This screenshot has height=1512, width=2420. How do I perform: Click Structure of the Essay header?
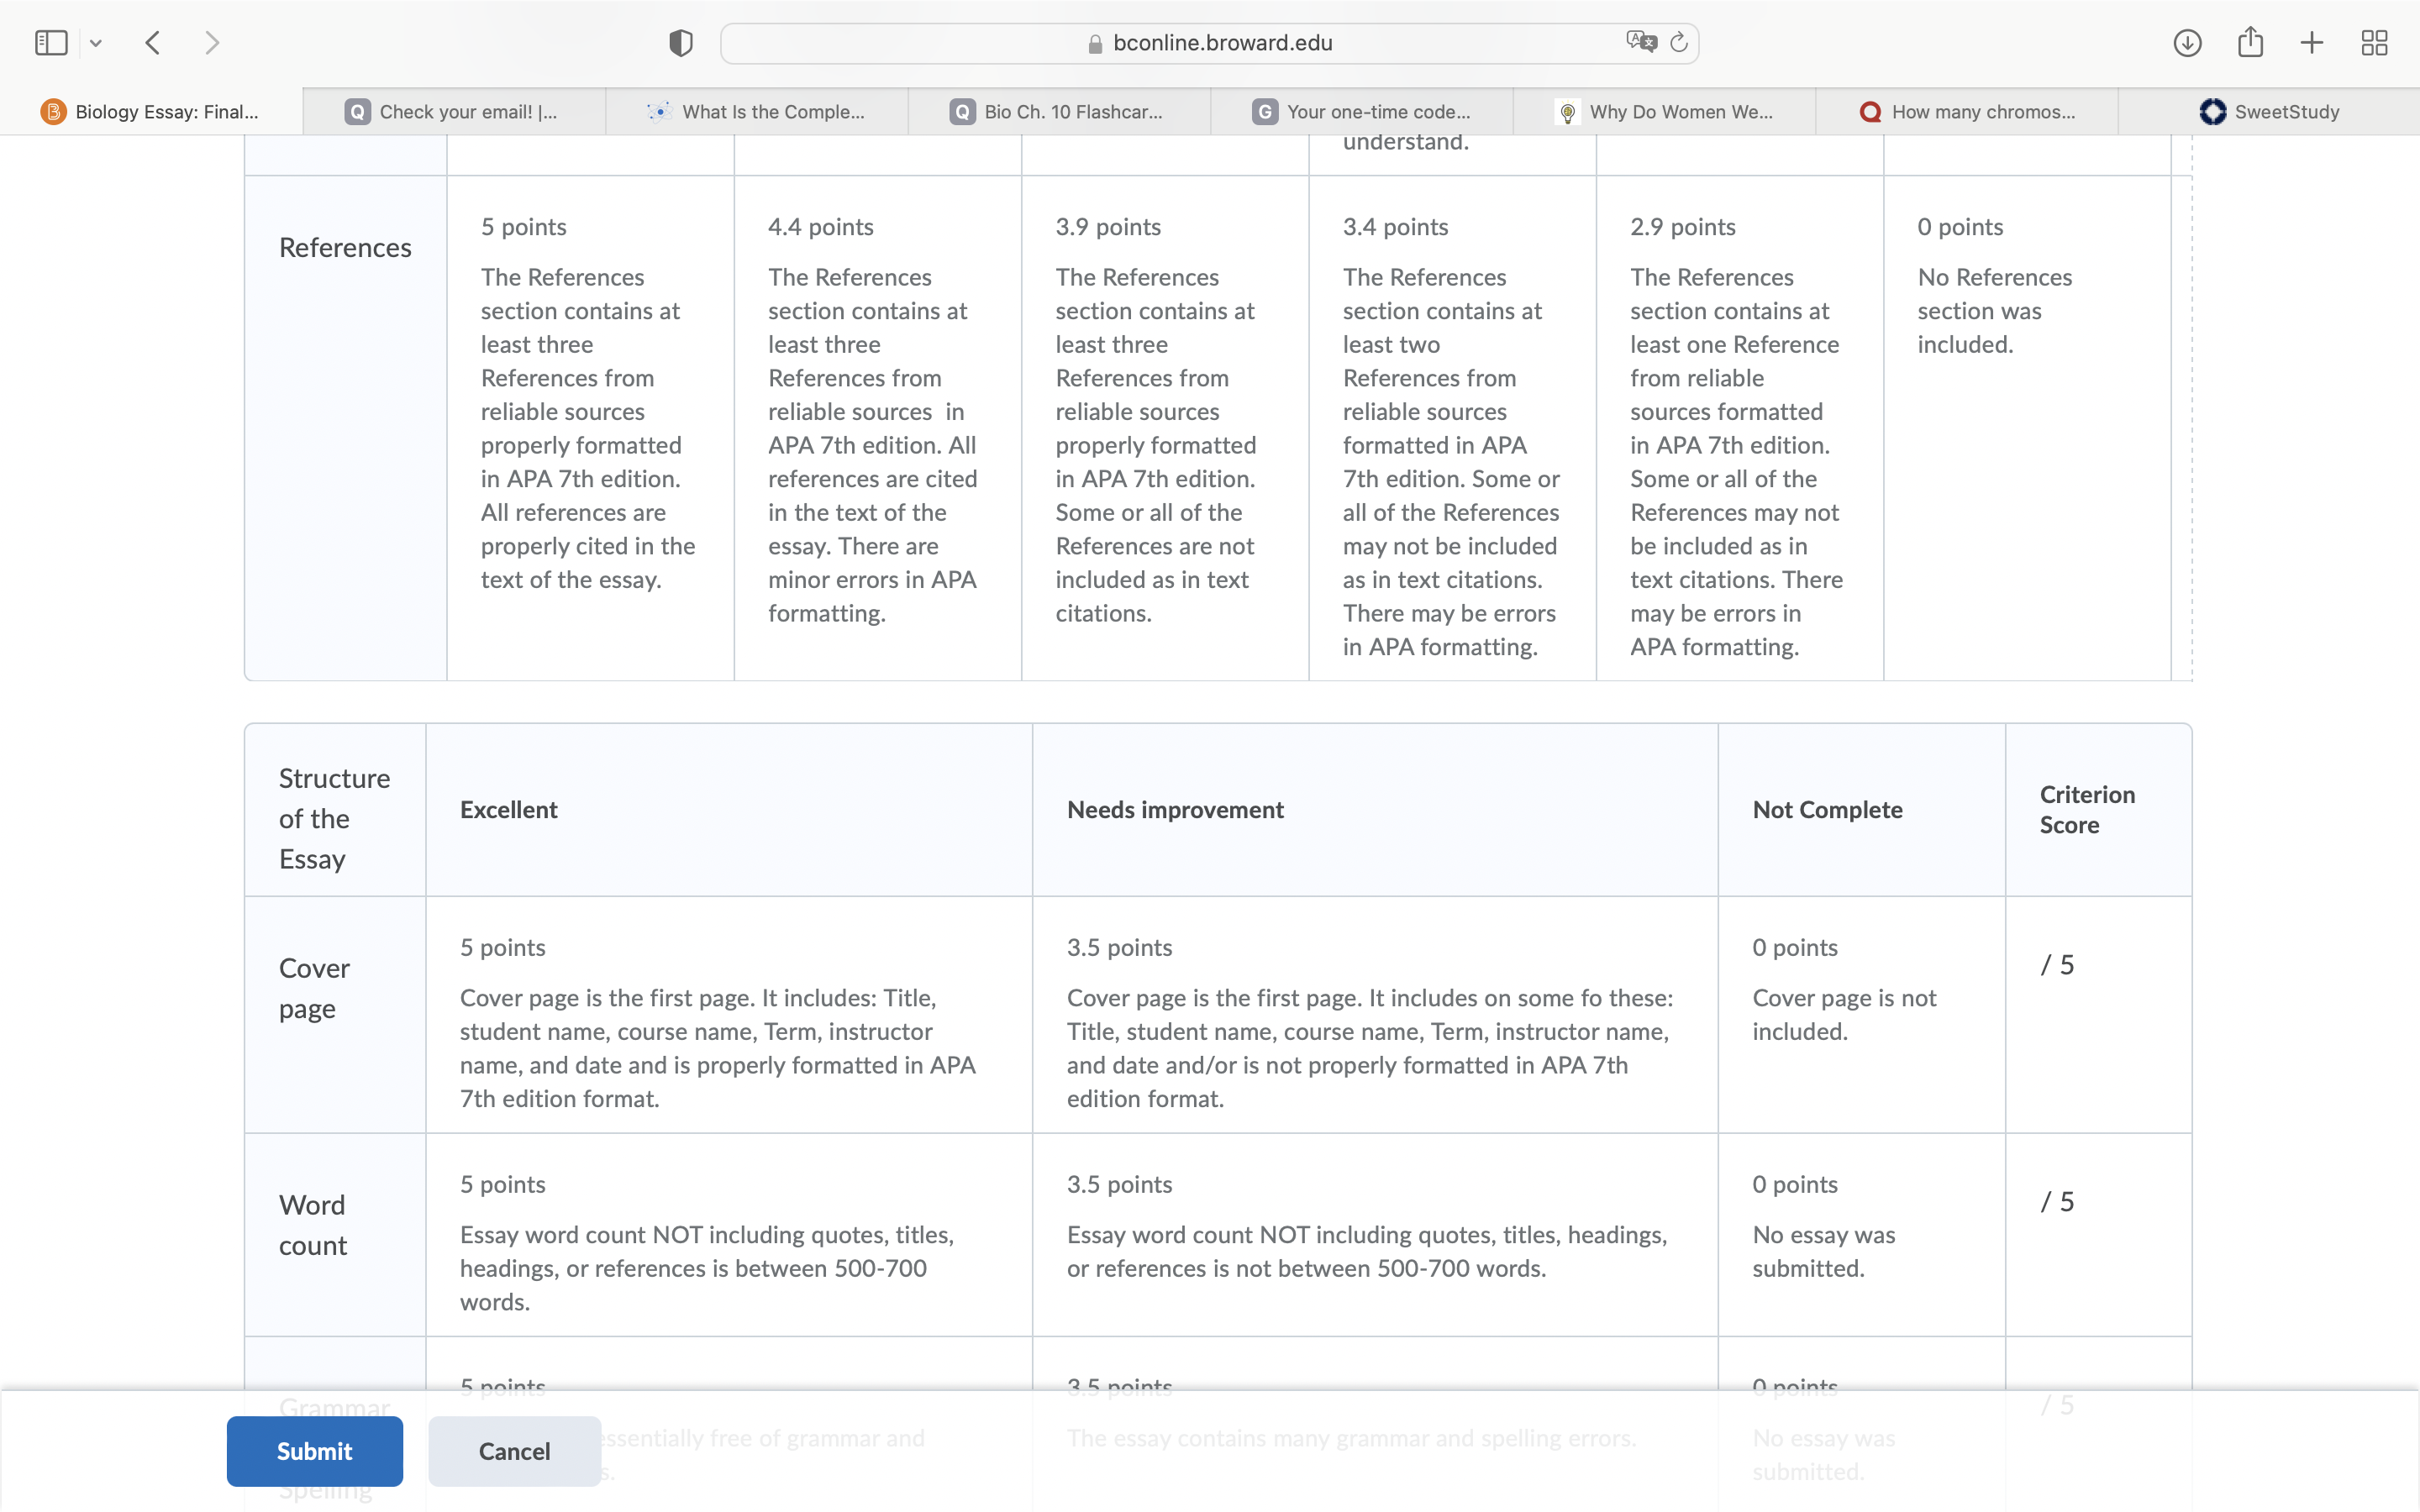click(335, 818)
